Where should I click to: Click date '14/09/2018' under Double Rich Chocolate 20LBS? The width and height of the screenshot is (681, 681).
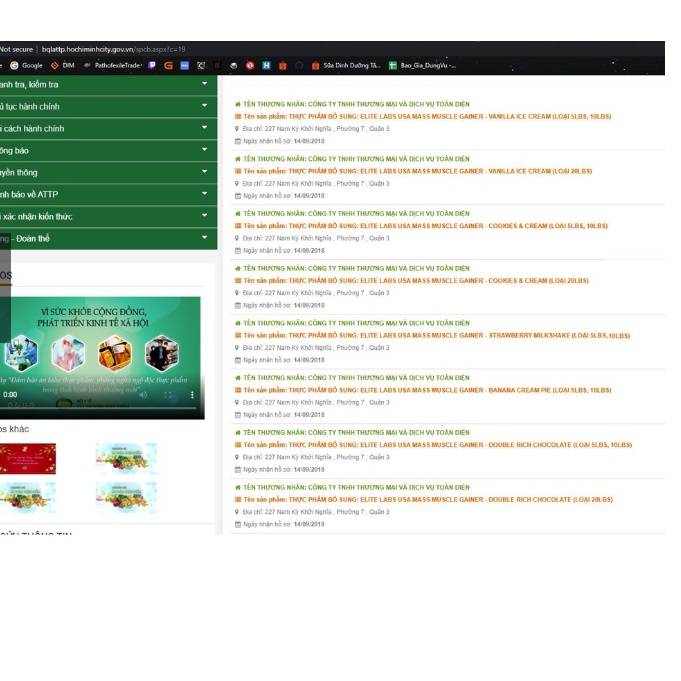pyautogui.click(x=309, y=524)
